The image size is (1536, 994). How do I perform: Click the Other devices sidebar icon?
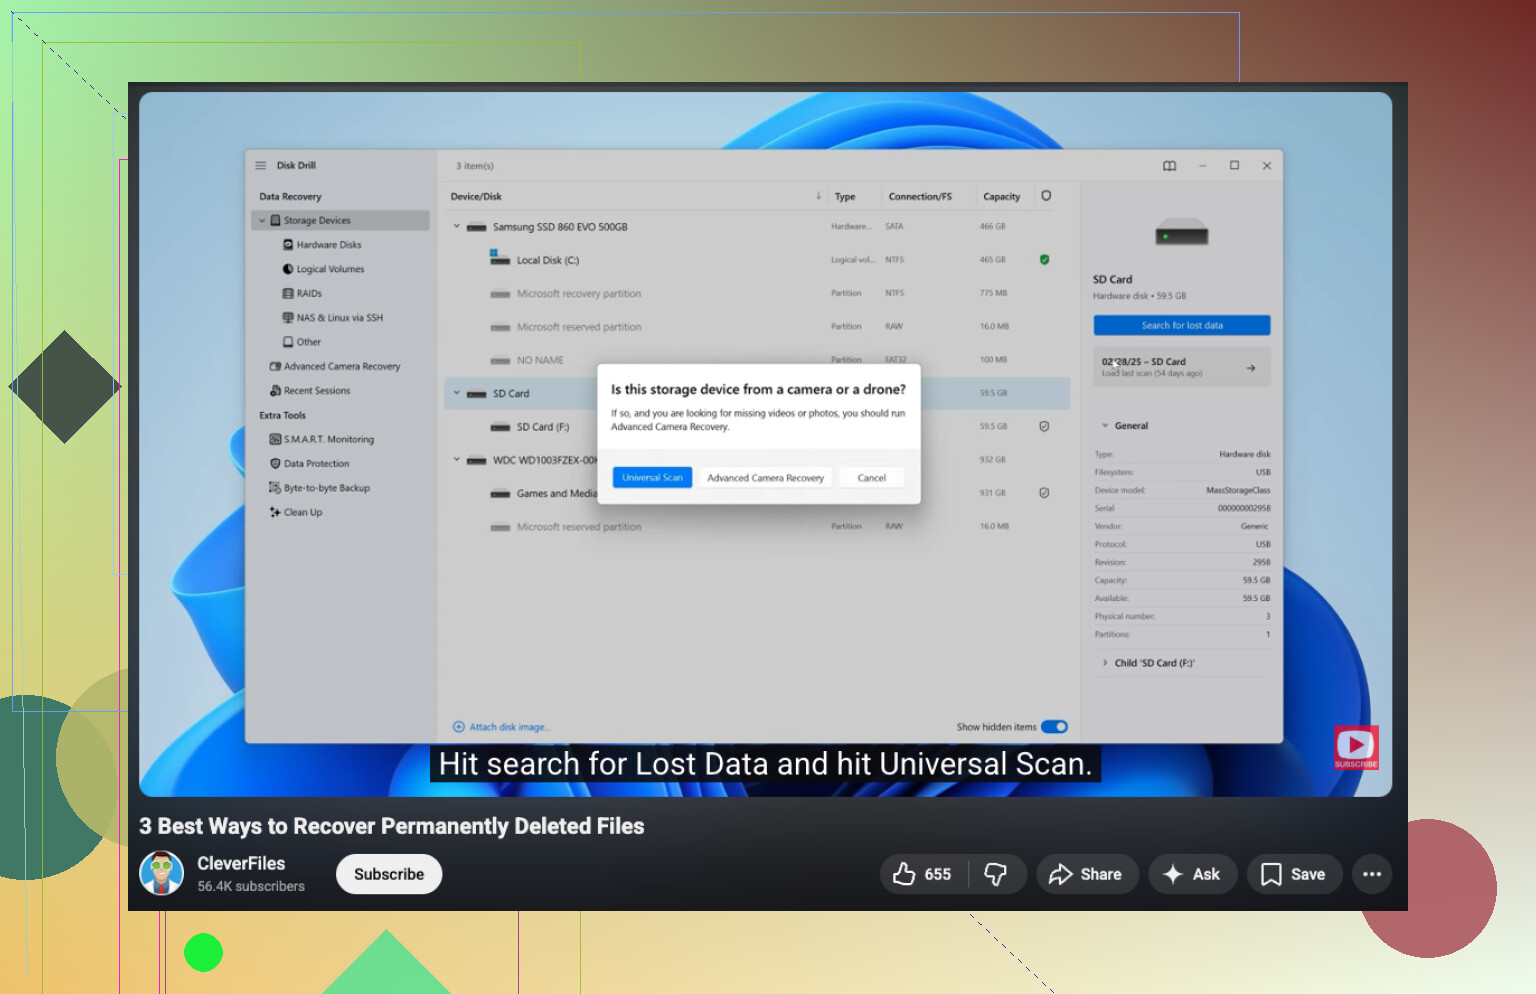click(288, 342)
